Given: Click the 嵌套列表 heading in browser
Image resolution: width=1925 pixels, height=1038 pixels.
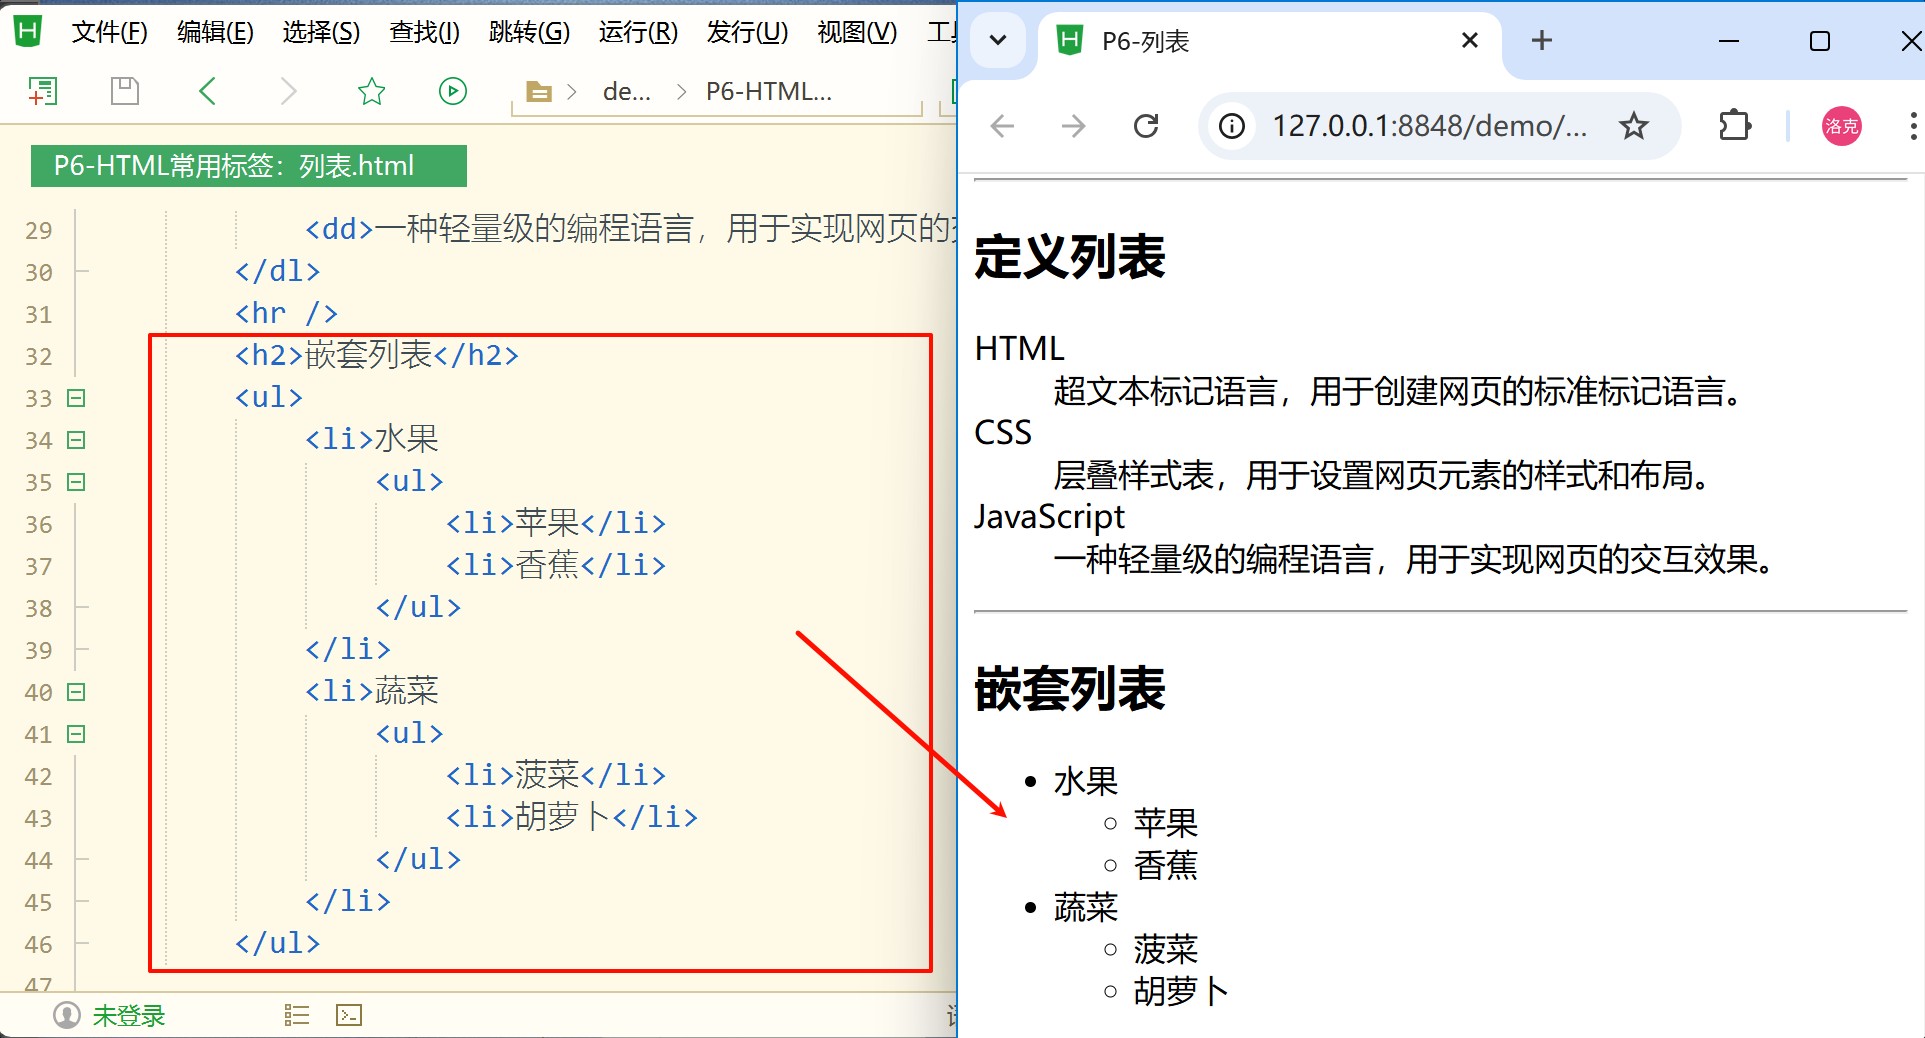Looking at the screenshot, I should click(1070, 689).
